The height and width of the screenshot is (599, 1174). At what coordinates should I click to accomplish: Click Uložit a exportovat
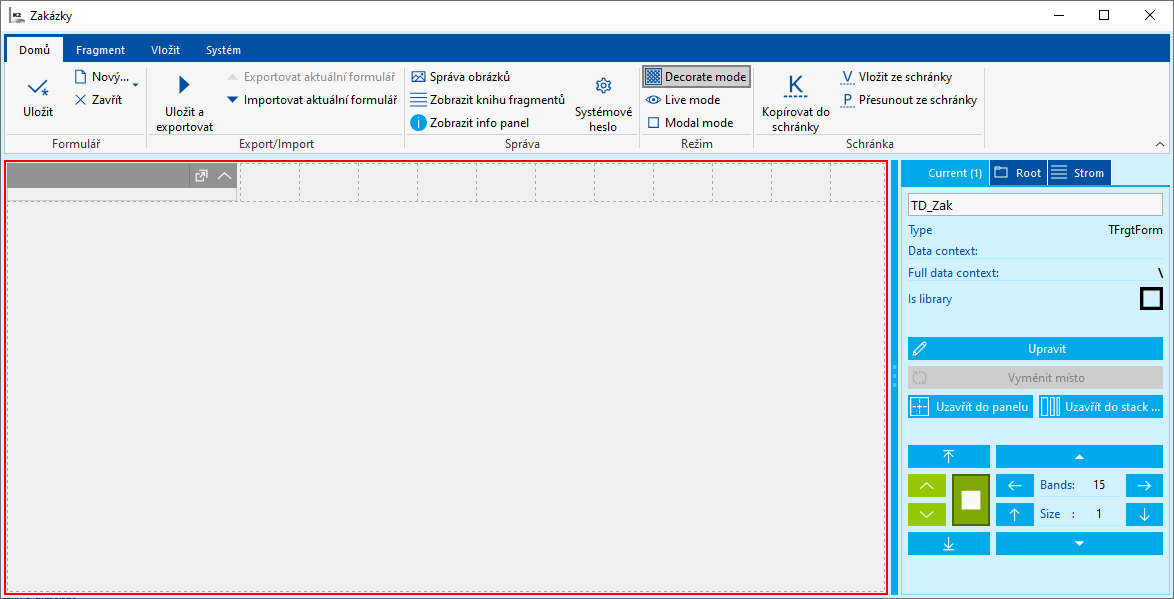pos(184,104)
